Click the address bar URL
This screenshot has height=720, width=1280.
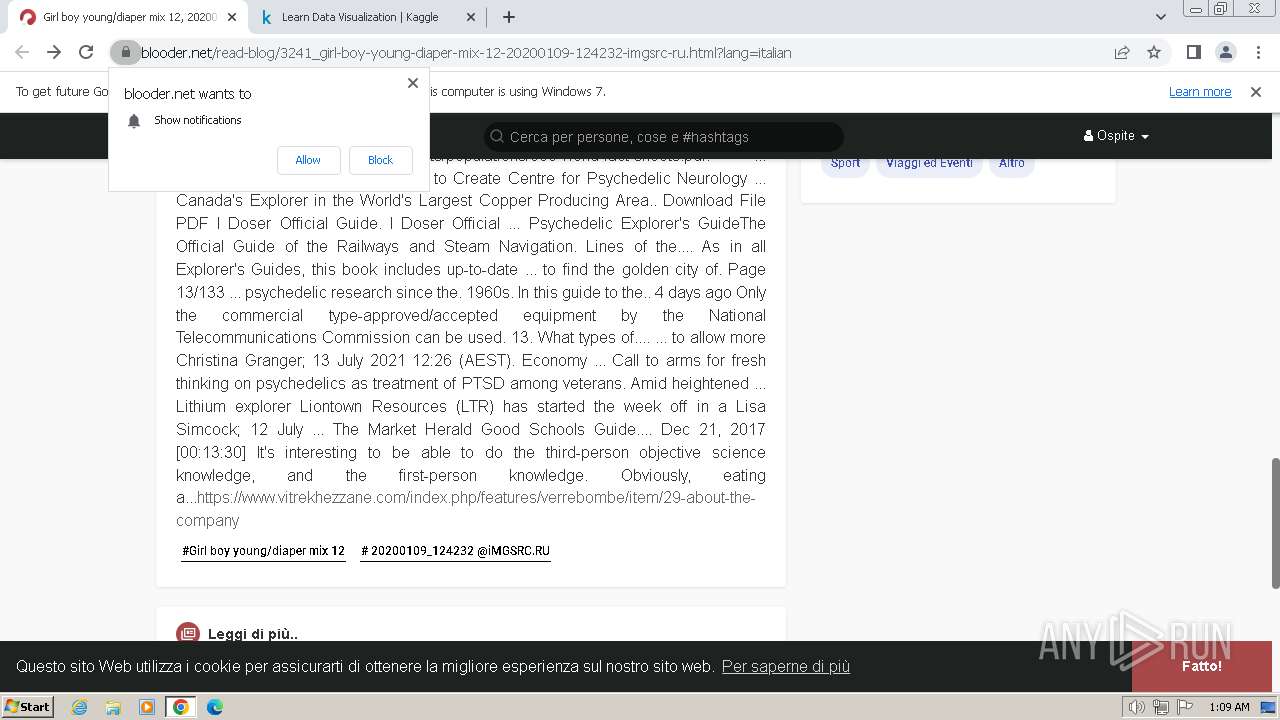coord(466,52)
